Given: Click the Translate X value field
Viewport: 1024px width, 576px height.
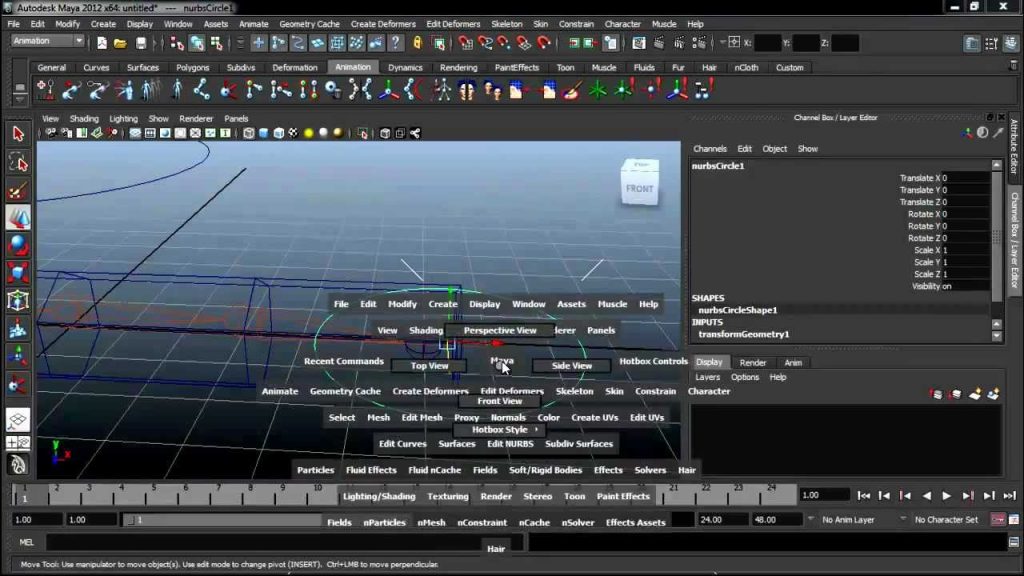Looking at the screenshot, I should click(x=965, y=178).
